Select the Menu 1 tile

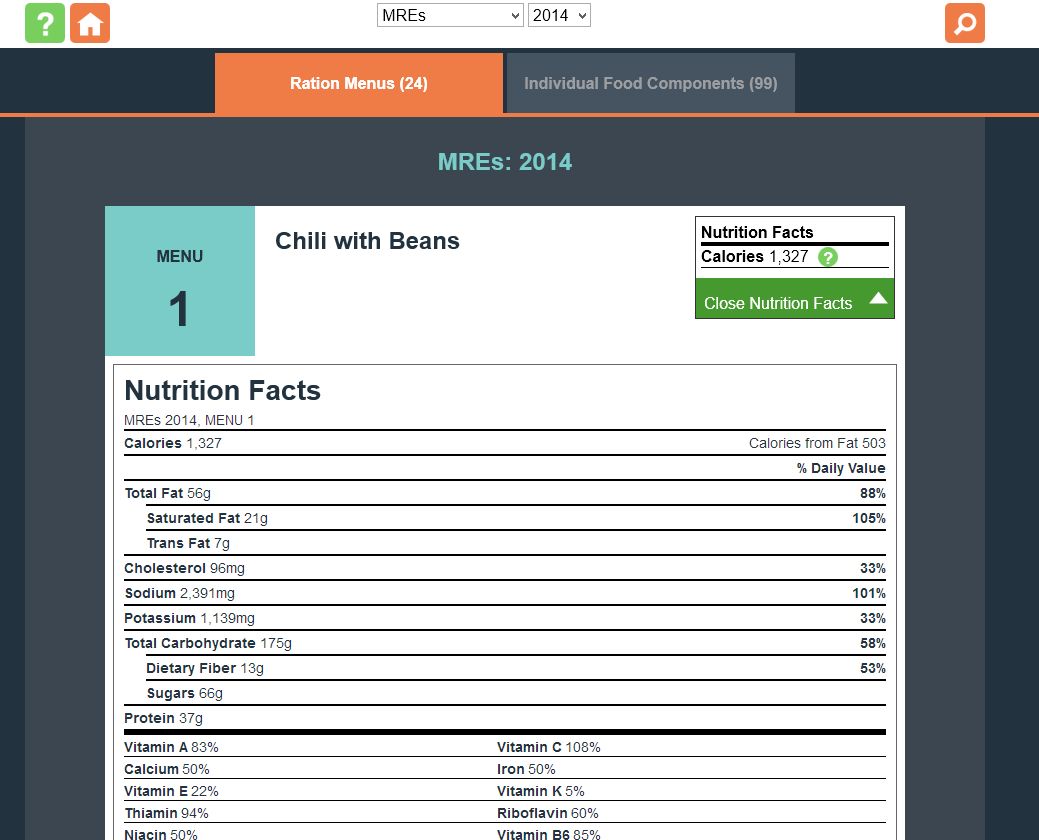pos(179,281)
